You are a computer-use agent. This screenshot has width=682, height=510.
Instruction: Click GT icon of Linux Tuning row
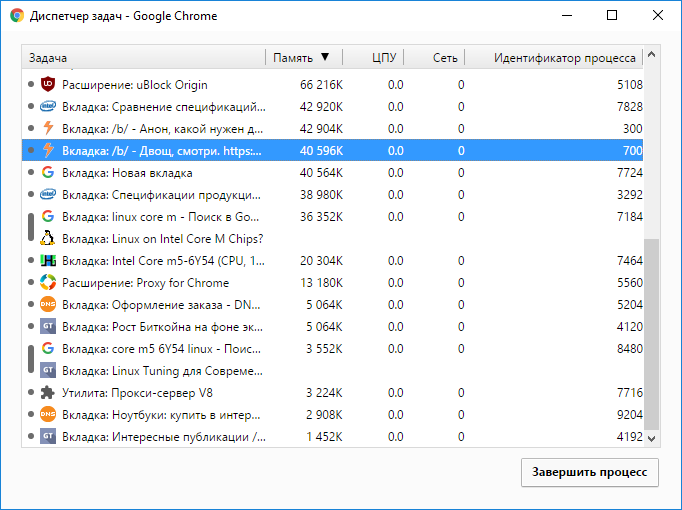click(x=48, y=370)
